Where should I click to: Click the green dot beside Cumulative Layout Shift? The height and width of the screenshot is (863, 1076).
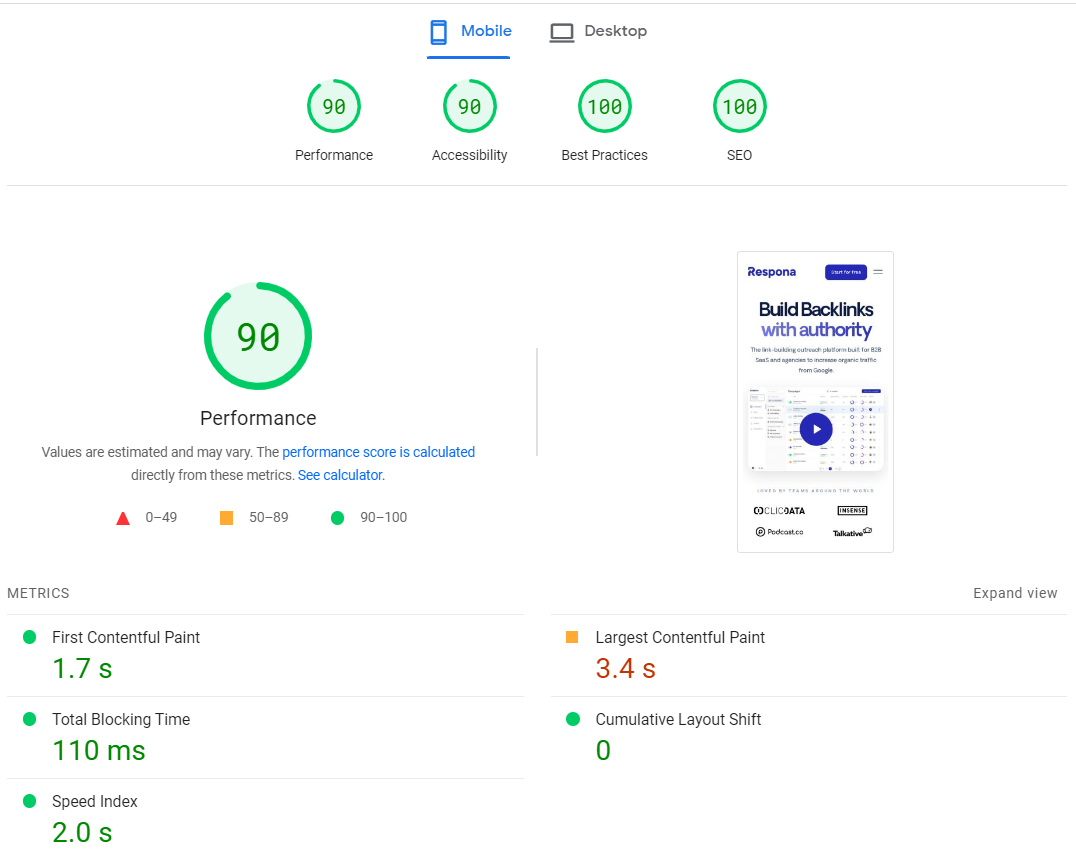(571, 718)
